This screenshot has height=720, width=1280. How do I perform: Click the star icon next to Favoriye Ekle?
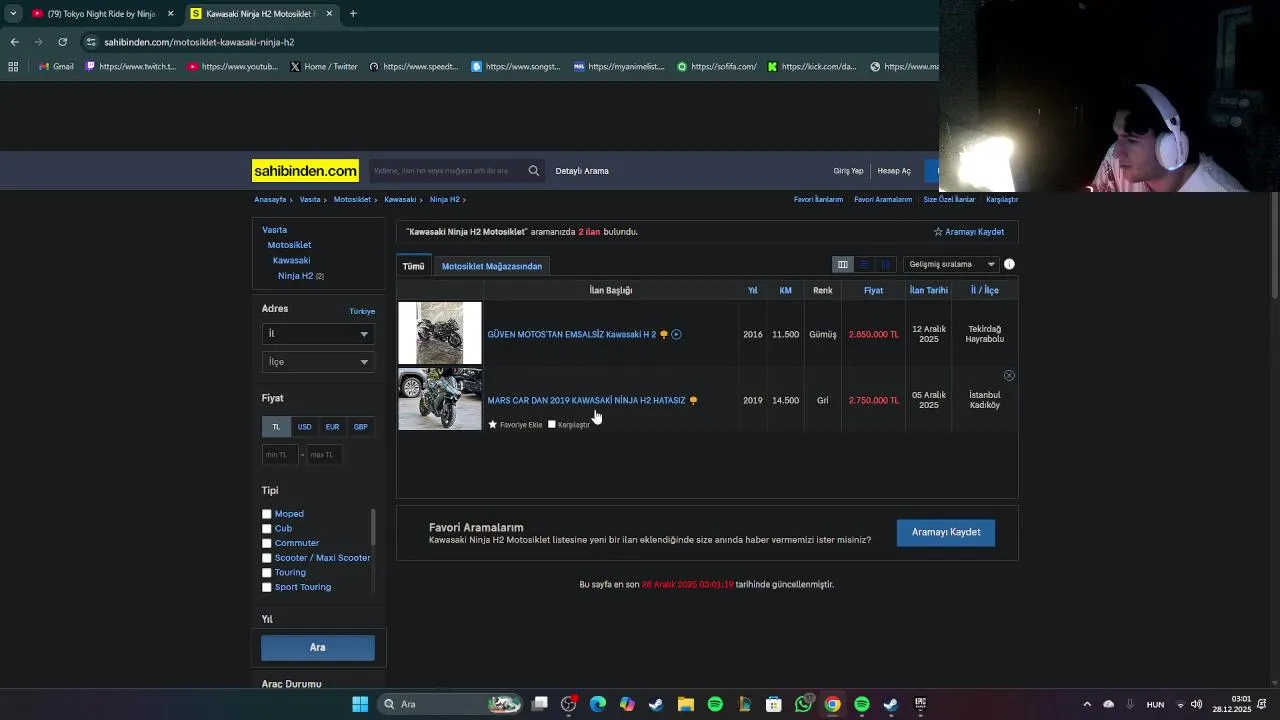click(493, 424)
